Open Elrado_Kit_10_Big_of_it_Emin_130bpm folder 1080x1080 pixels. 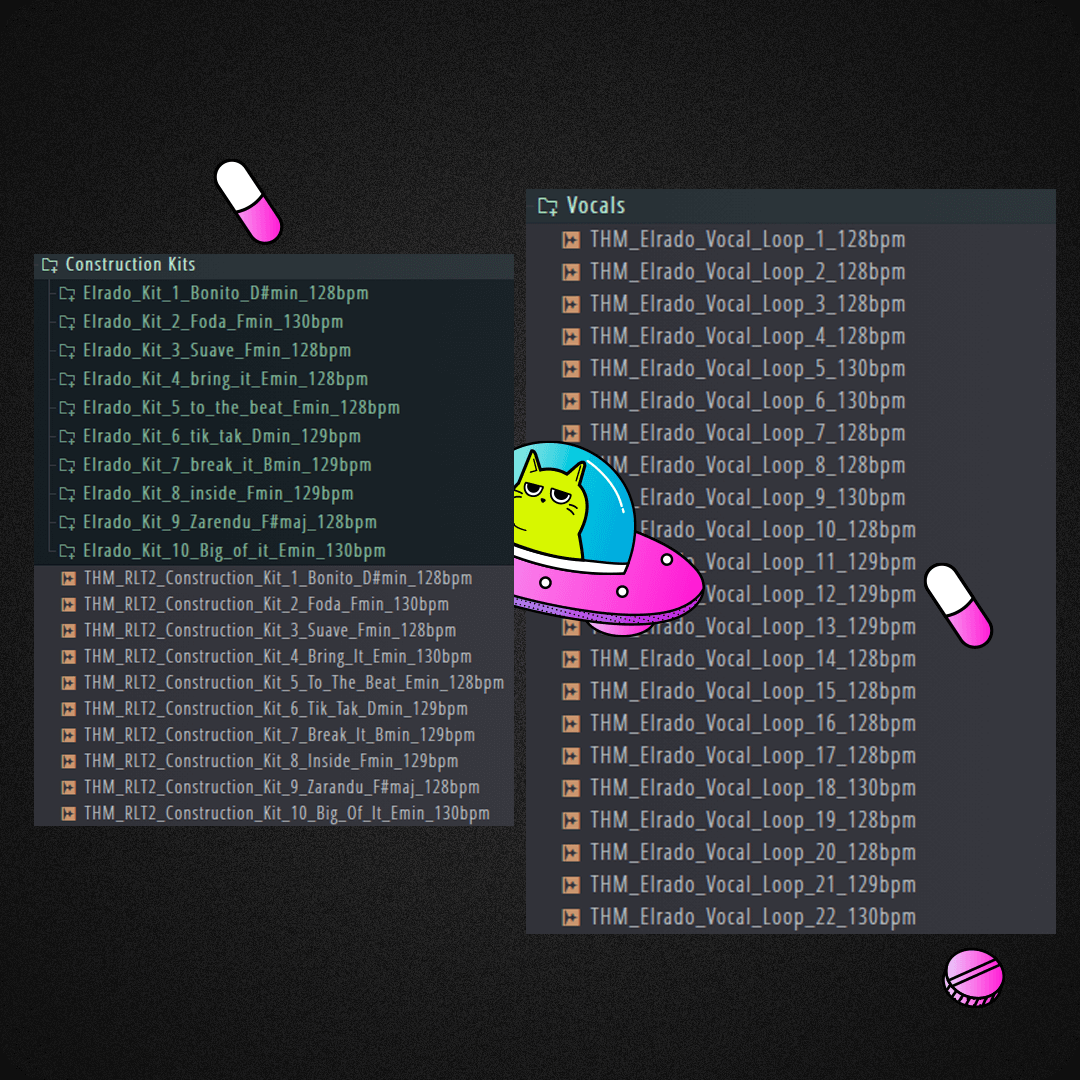[x=234, y=551]
